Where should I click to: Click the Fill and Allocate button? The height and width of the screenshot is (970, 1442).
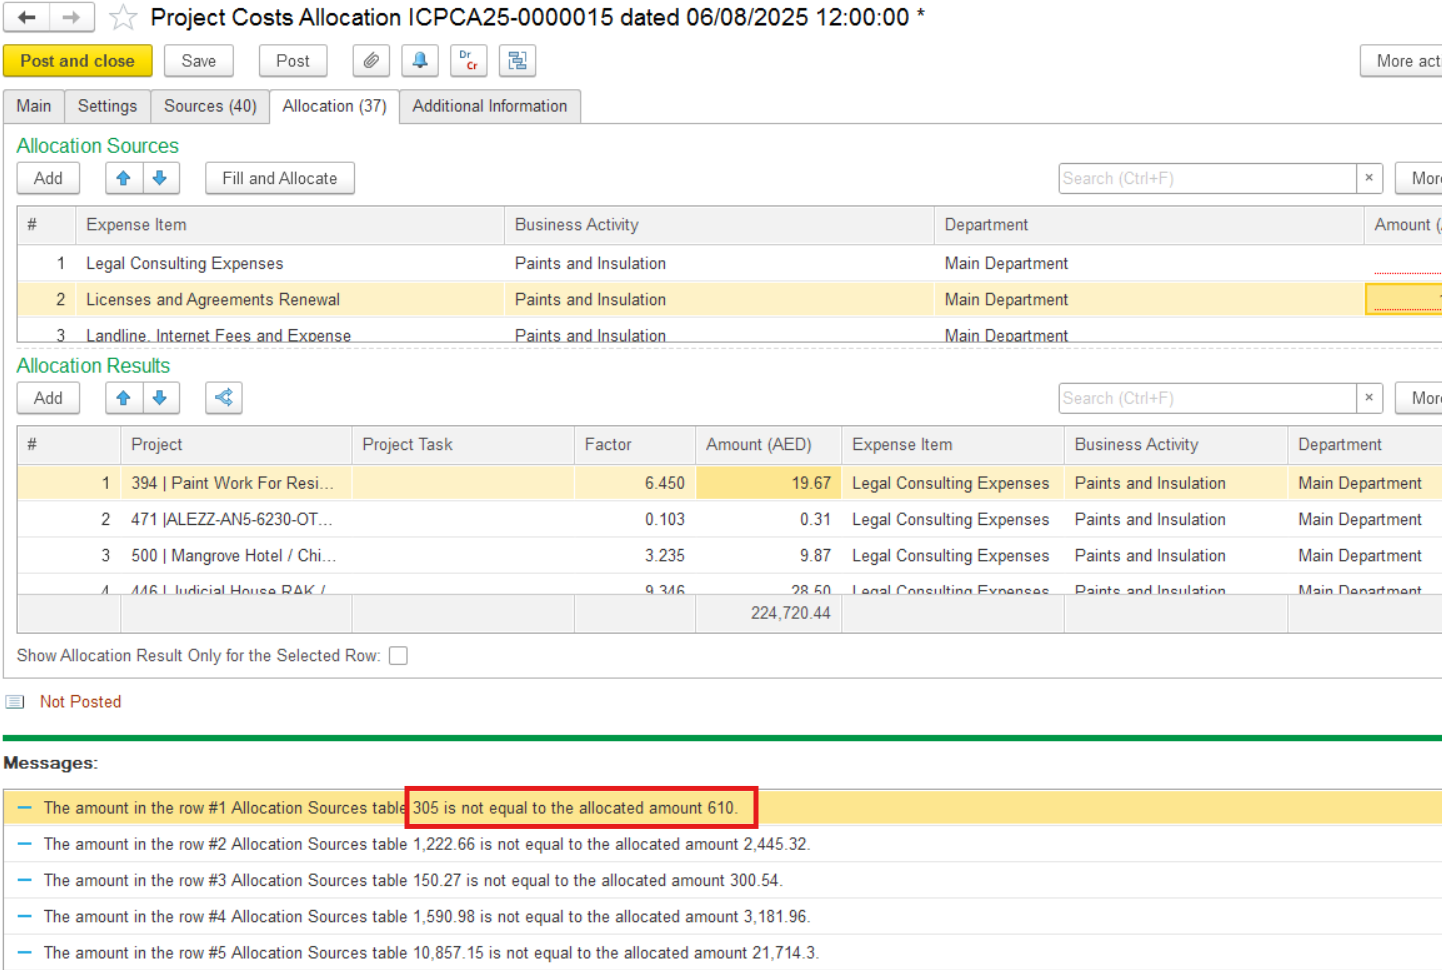[280, 178]
